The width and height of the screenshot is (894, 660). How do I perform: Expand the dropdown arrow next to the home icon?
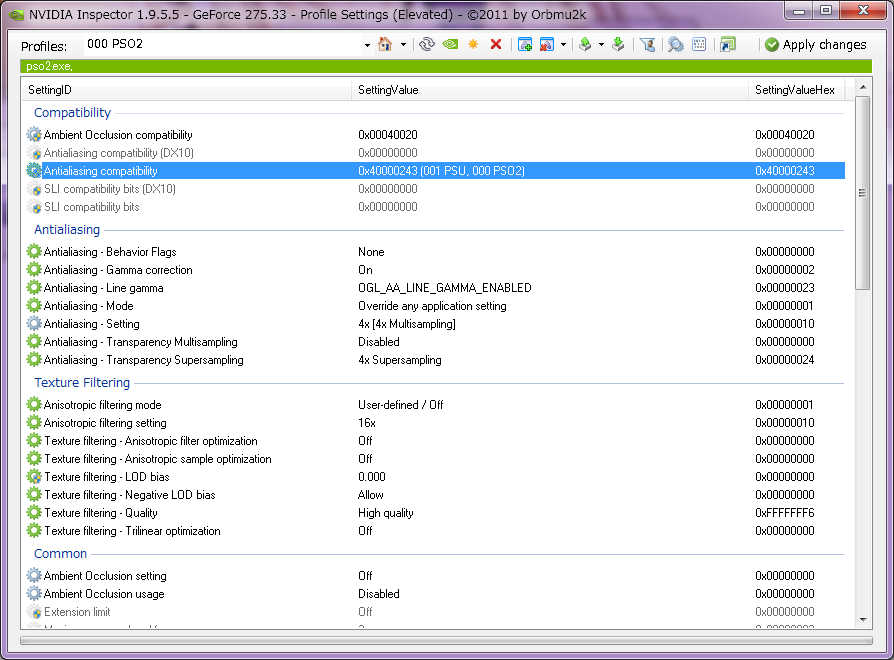pyautogui.click(x=403, y=44)
